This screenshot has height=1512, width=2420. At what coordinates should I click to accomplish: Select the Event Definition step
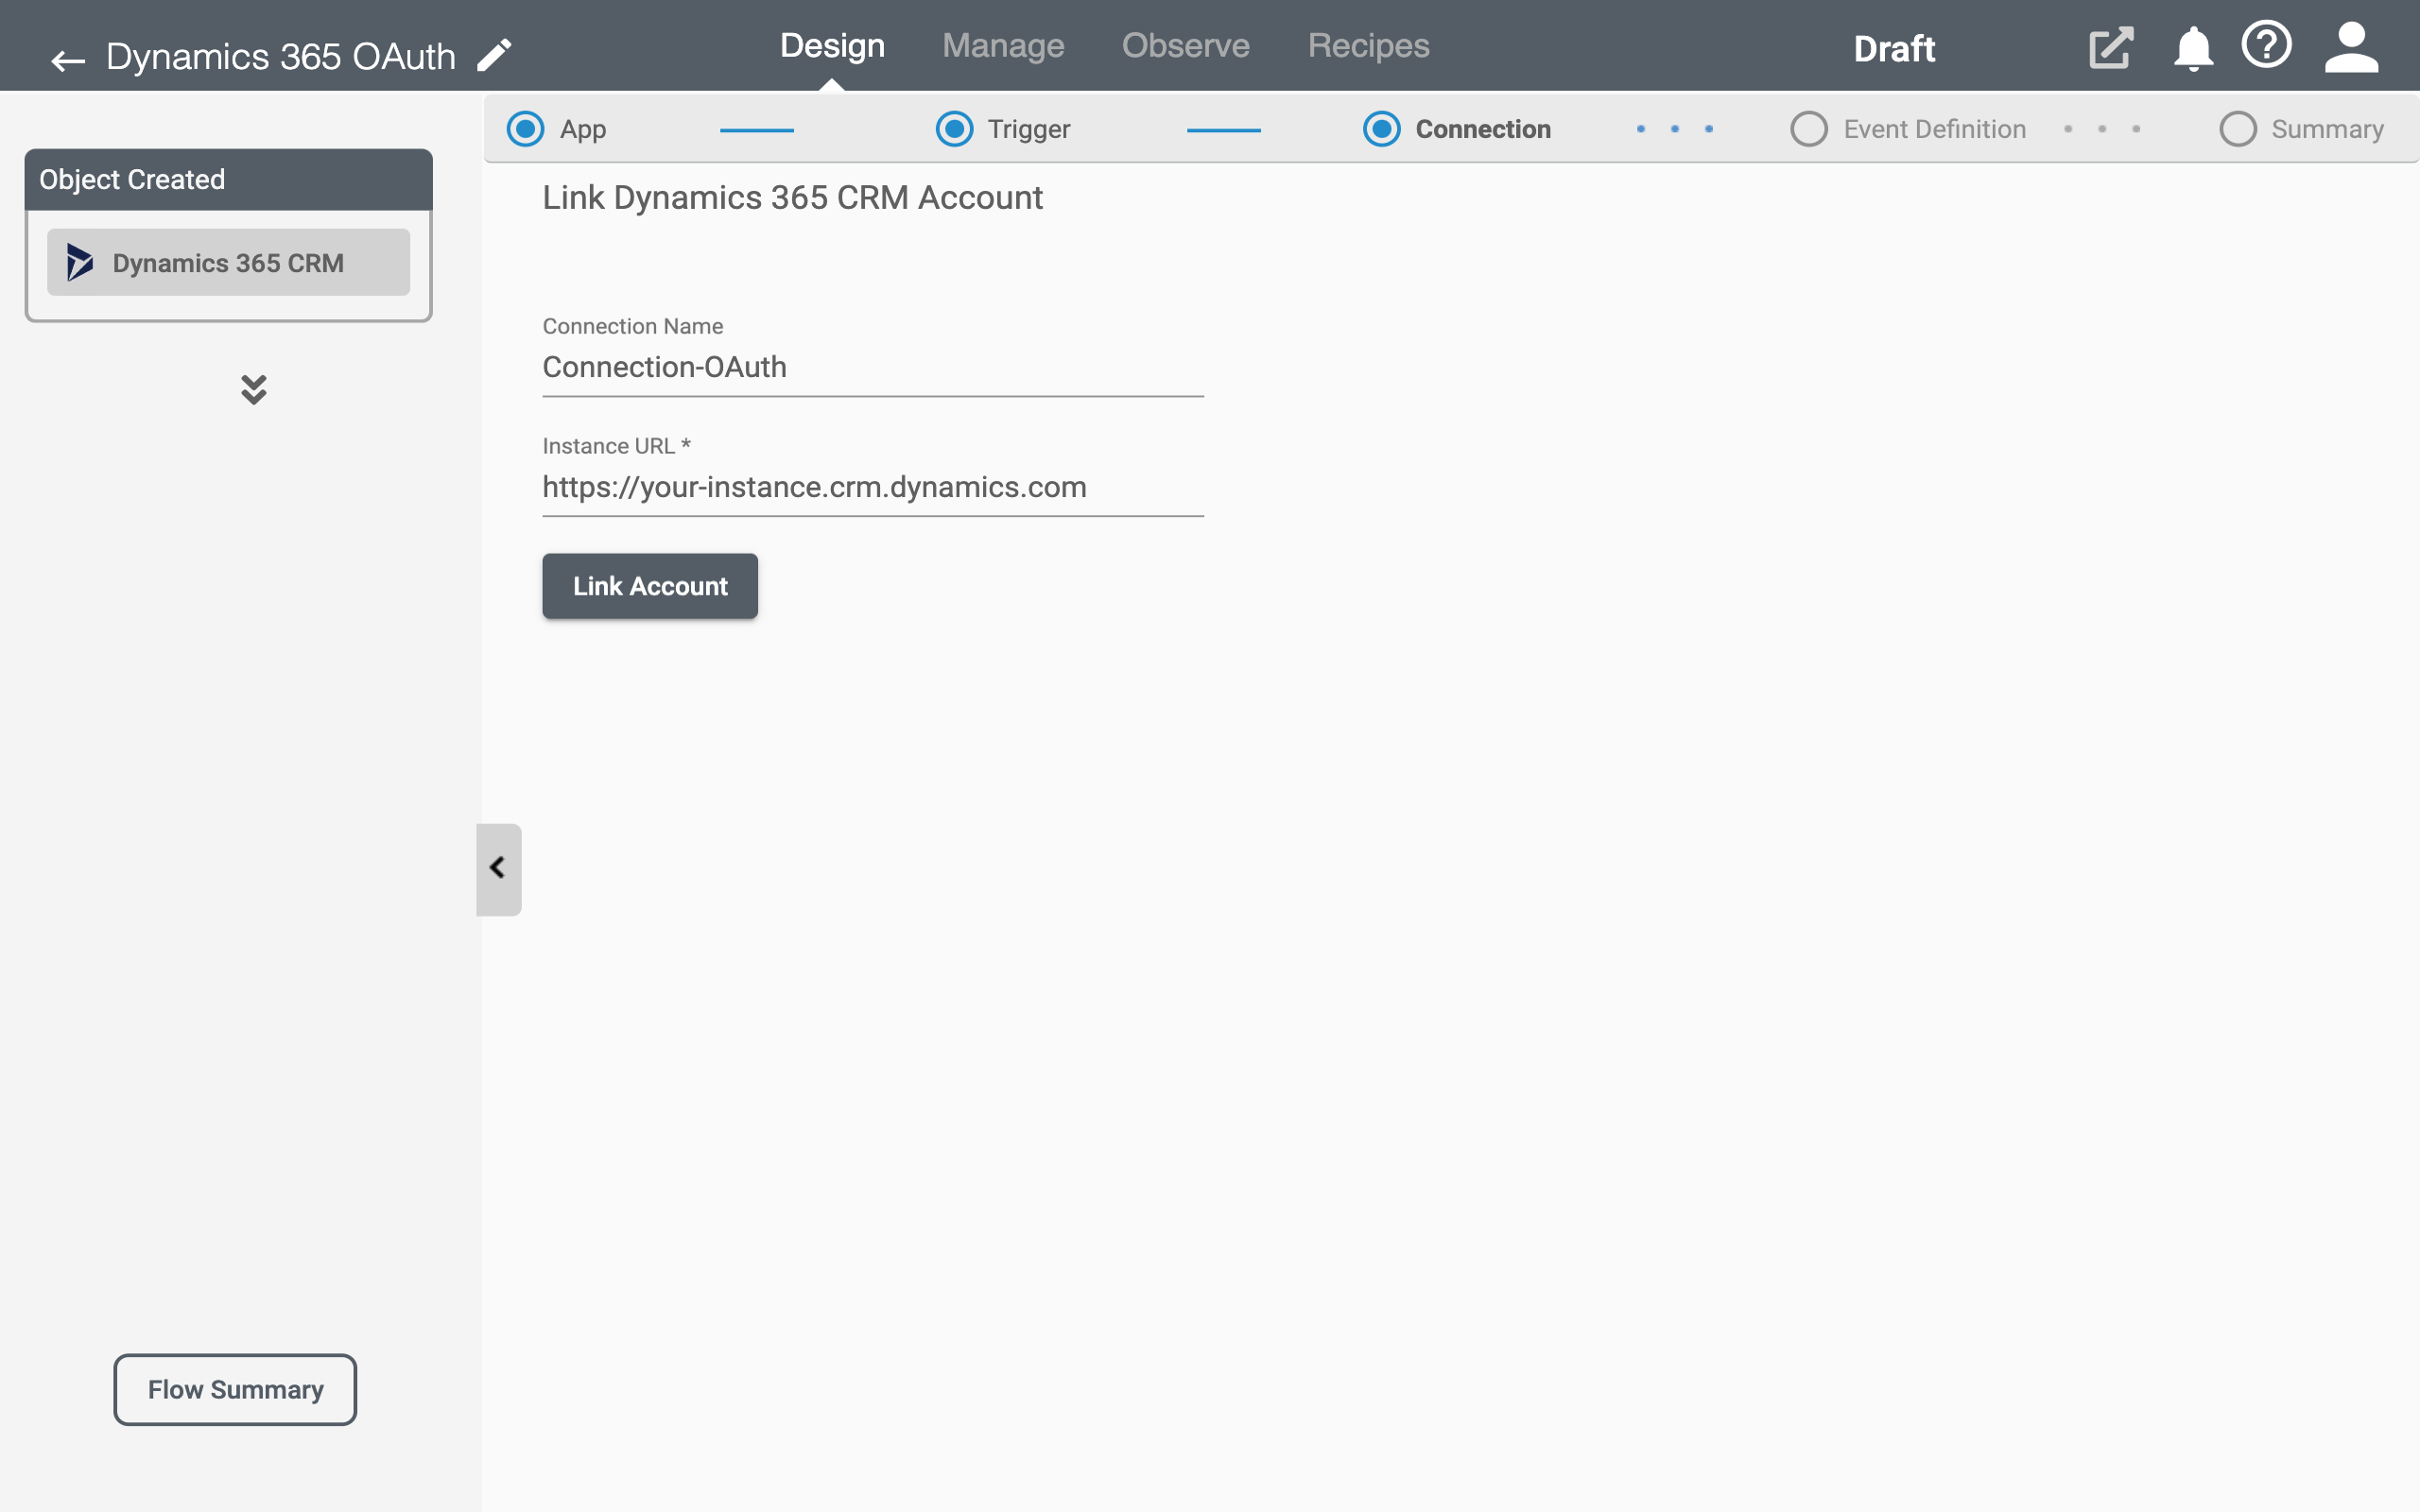(1934, 128)
